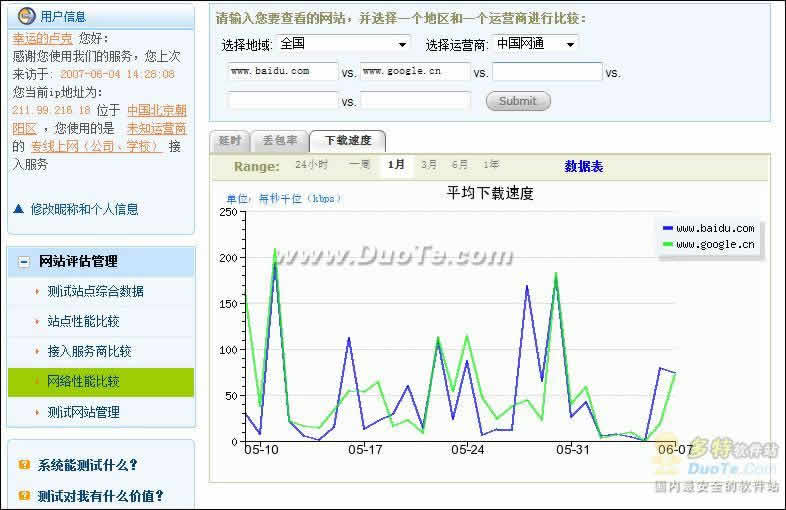Click the 05-17 date label on chart axis
Screen dimensions: 786x510
point(365,450)
